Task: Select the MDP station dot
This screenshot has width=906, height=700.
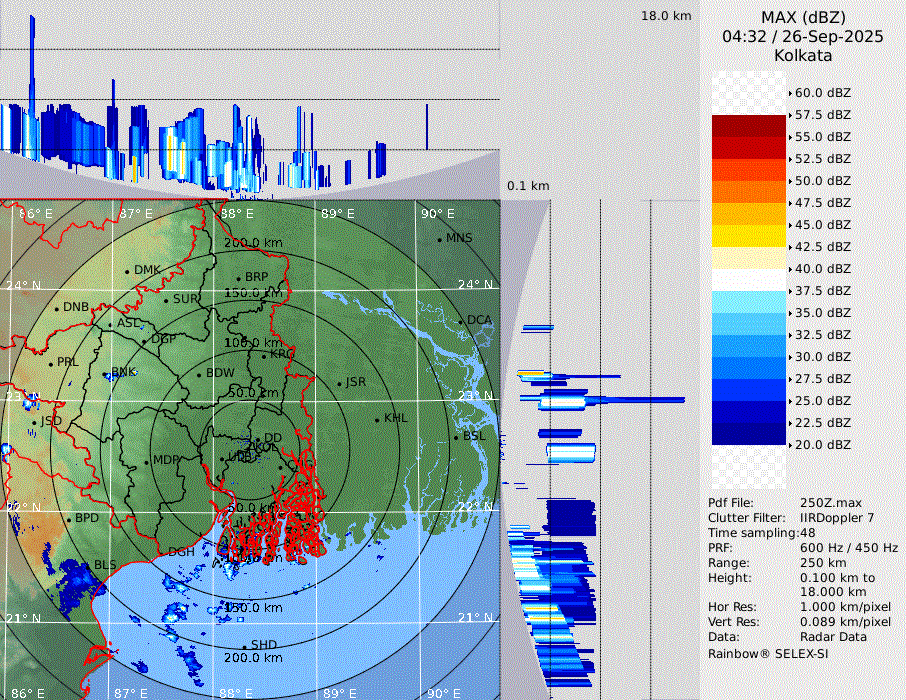Action: (x=146, y=461)
